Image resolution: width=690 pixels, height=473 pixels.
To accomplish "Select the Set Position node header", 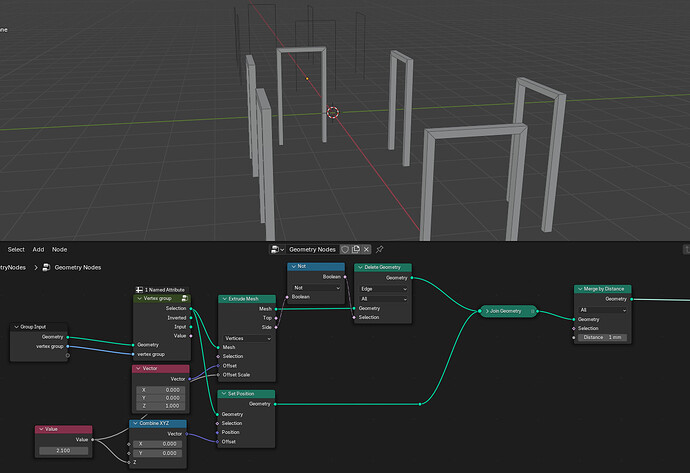I will point(246,394).
